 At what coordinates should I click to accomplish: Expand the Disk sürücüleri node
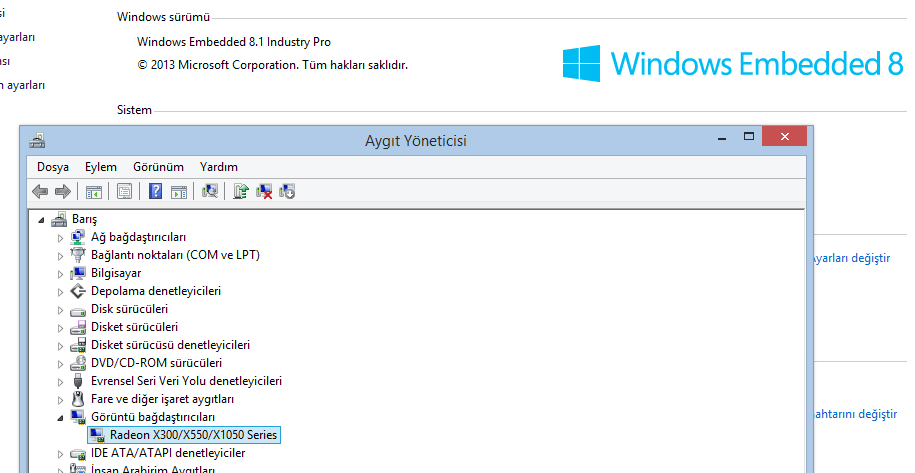(x=60, y=309)
